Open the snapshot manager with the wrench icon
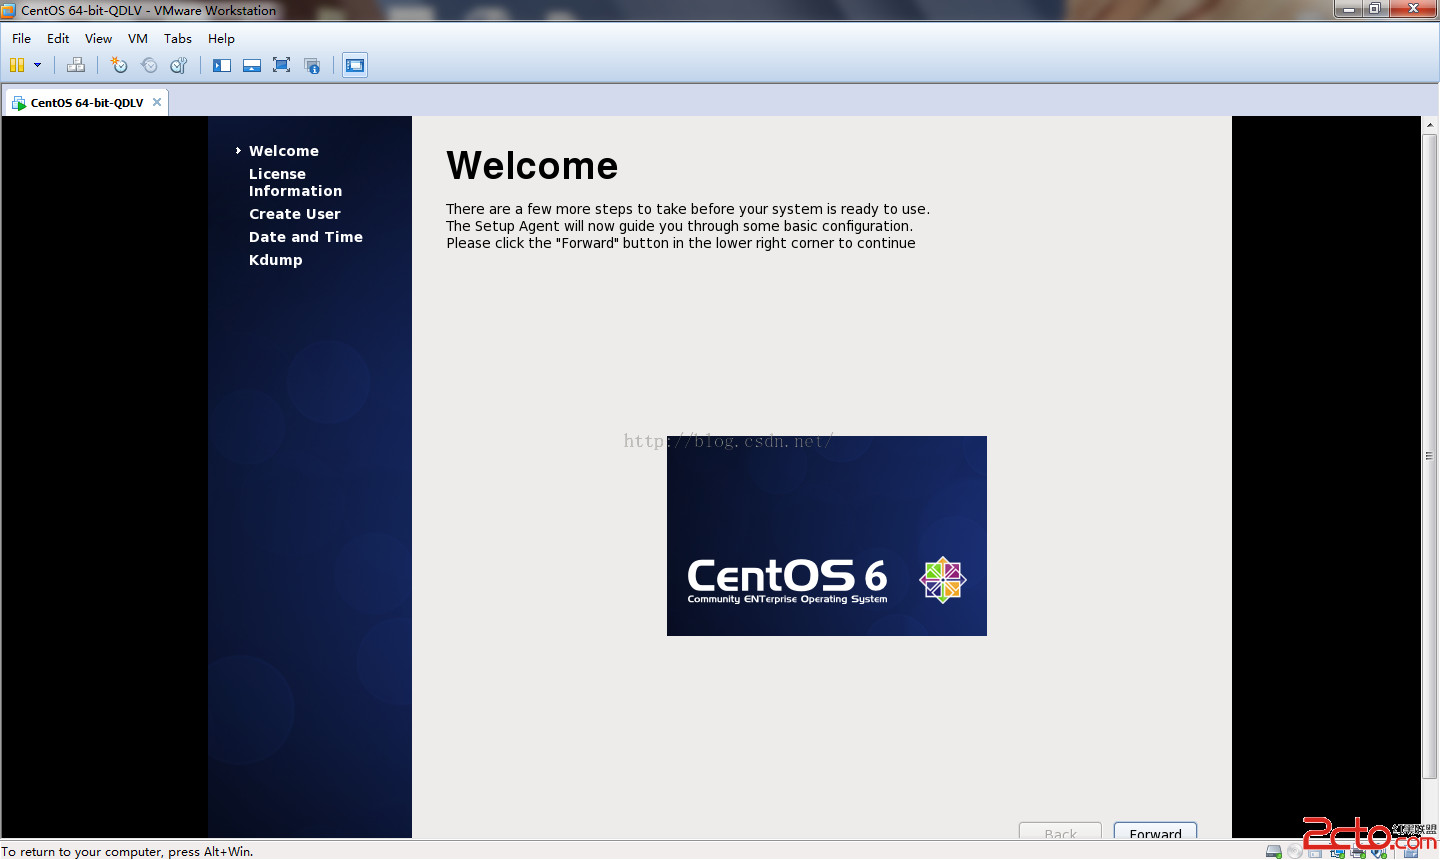Viewport: 1440px width, 860px height. pyautogui.click(x=179, y=65)
